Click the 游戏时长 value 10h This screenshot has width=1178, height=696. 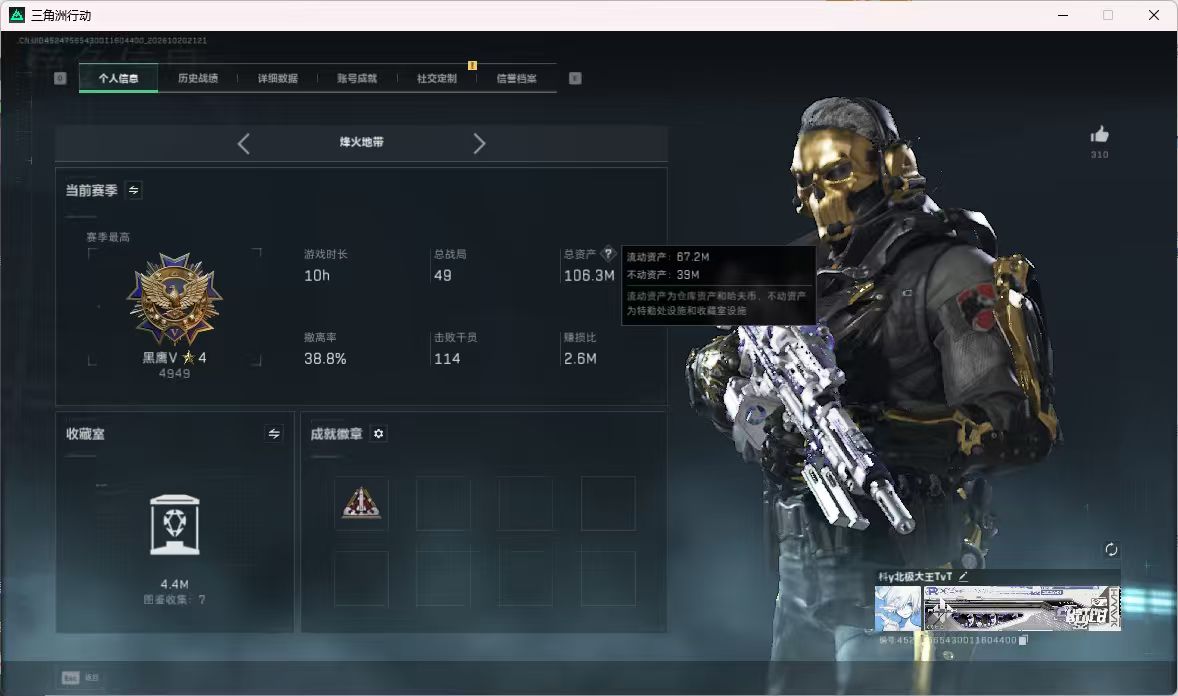pyautogui.click(x=317, y=276)
